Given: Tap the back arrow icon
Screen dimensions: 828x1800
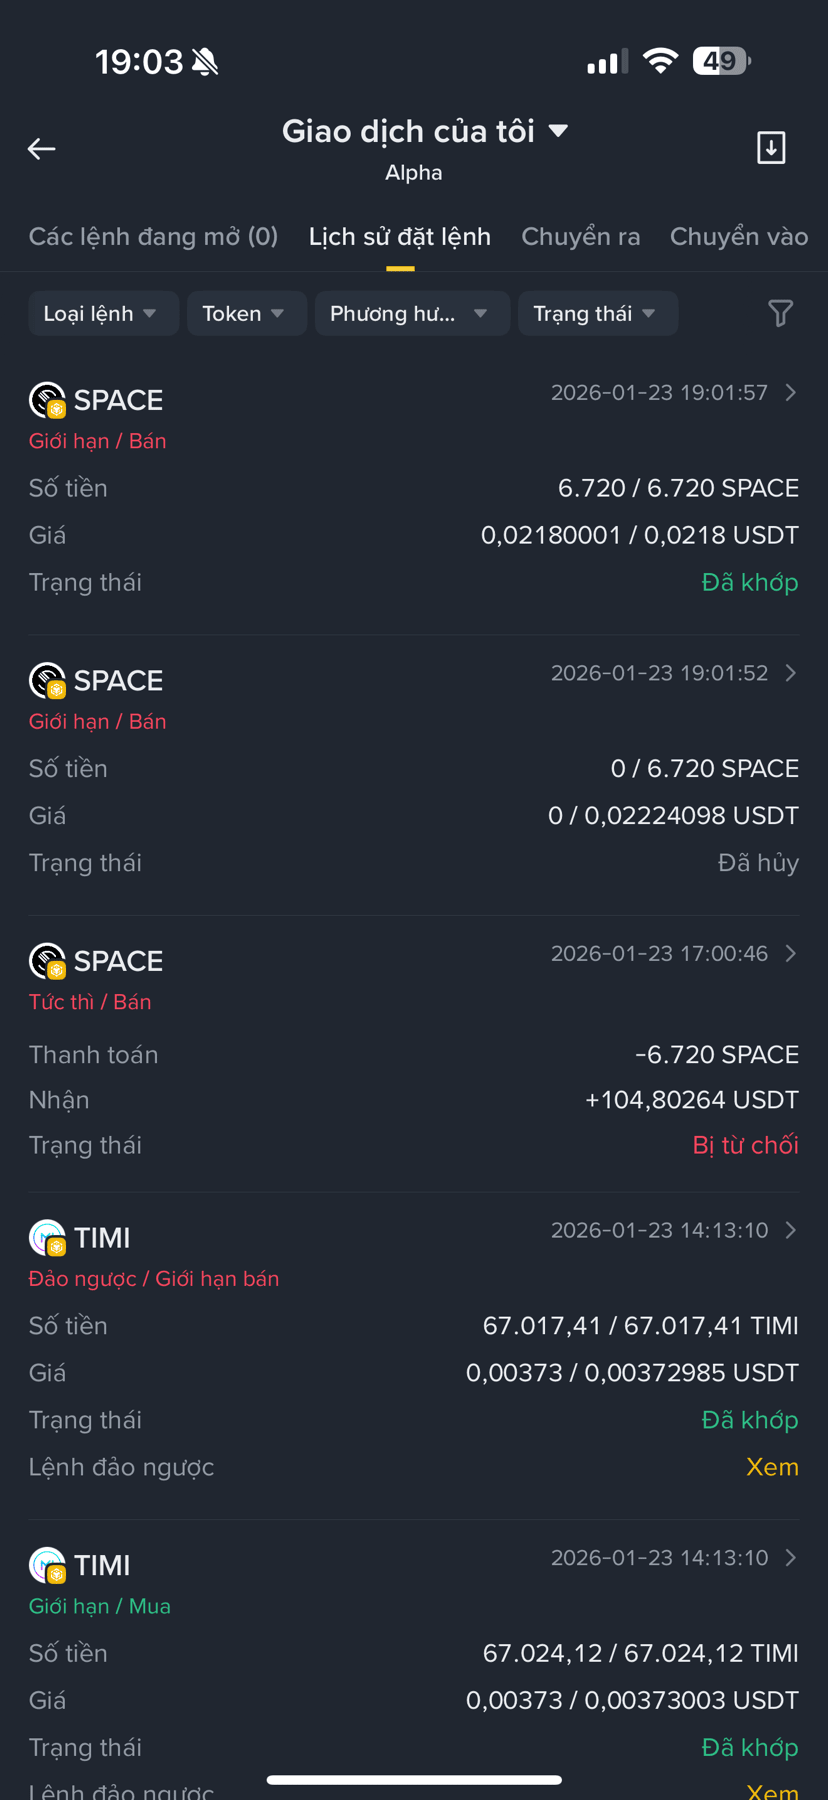Looking at the screenshot, I should pos(41,149).
